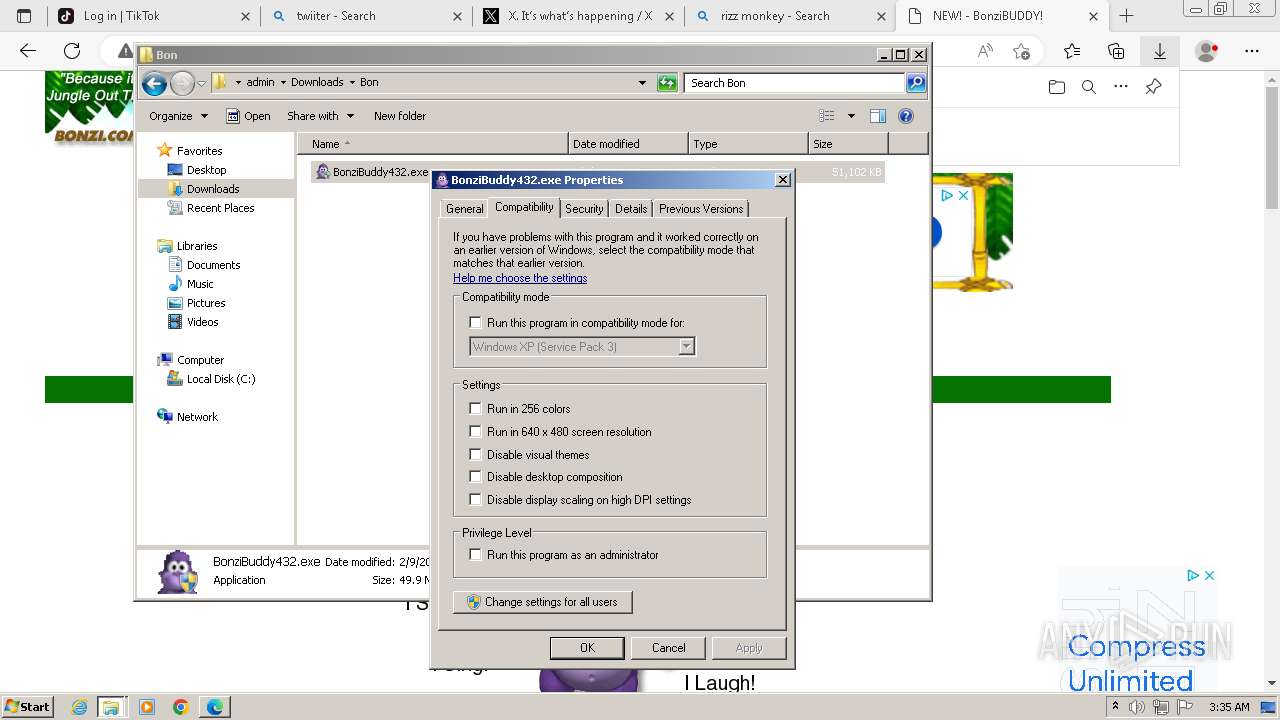Click the Search Bon magnifier icon
Image resolution: width=1280 pixels, height=720 pixels.
916,83
